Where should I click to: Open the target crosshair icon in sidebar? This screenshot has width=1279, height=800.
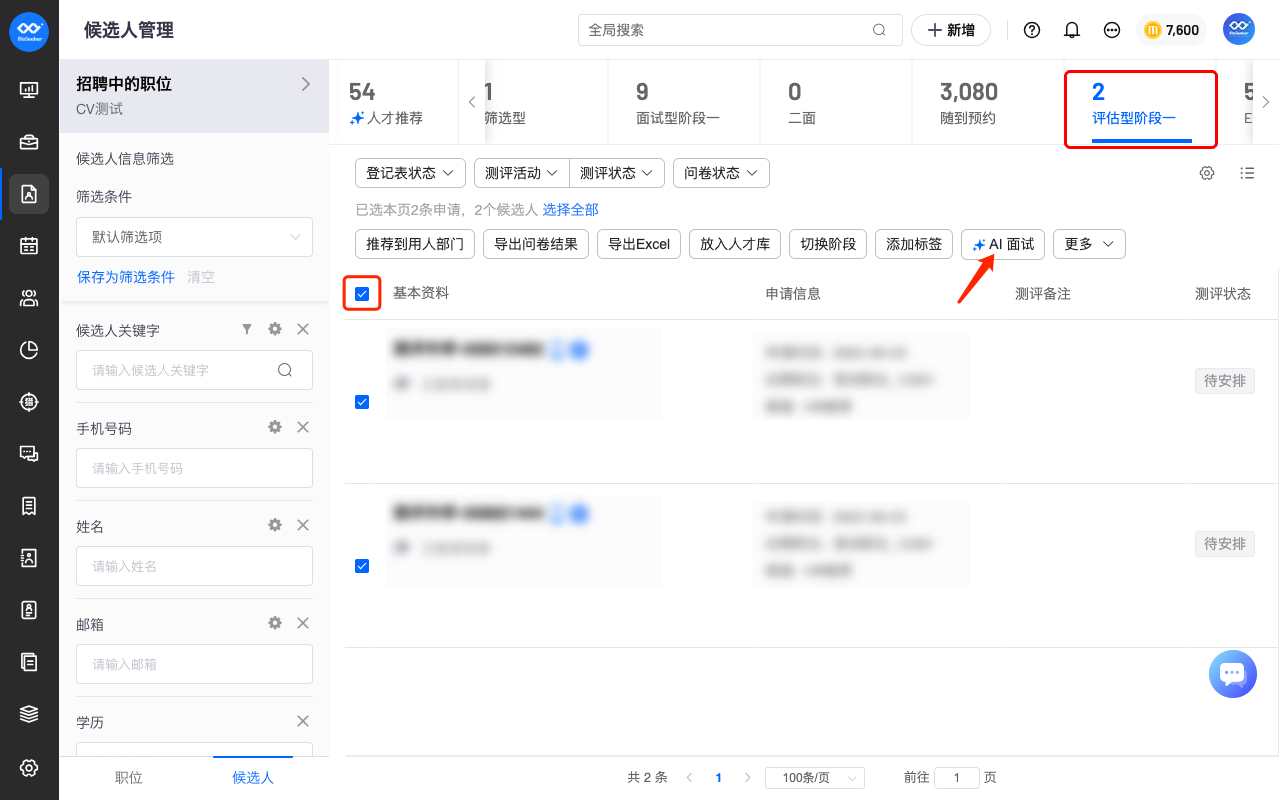click(29, 402)
